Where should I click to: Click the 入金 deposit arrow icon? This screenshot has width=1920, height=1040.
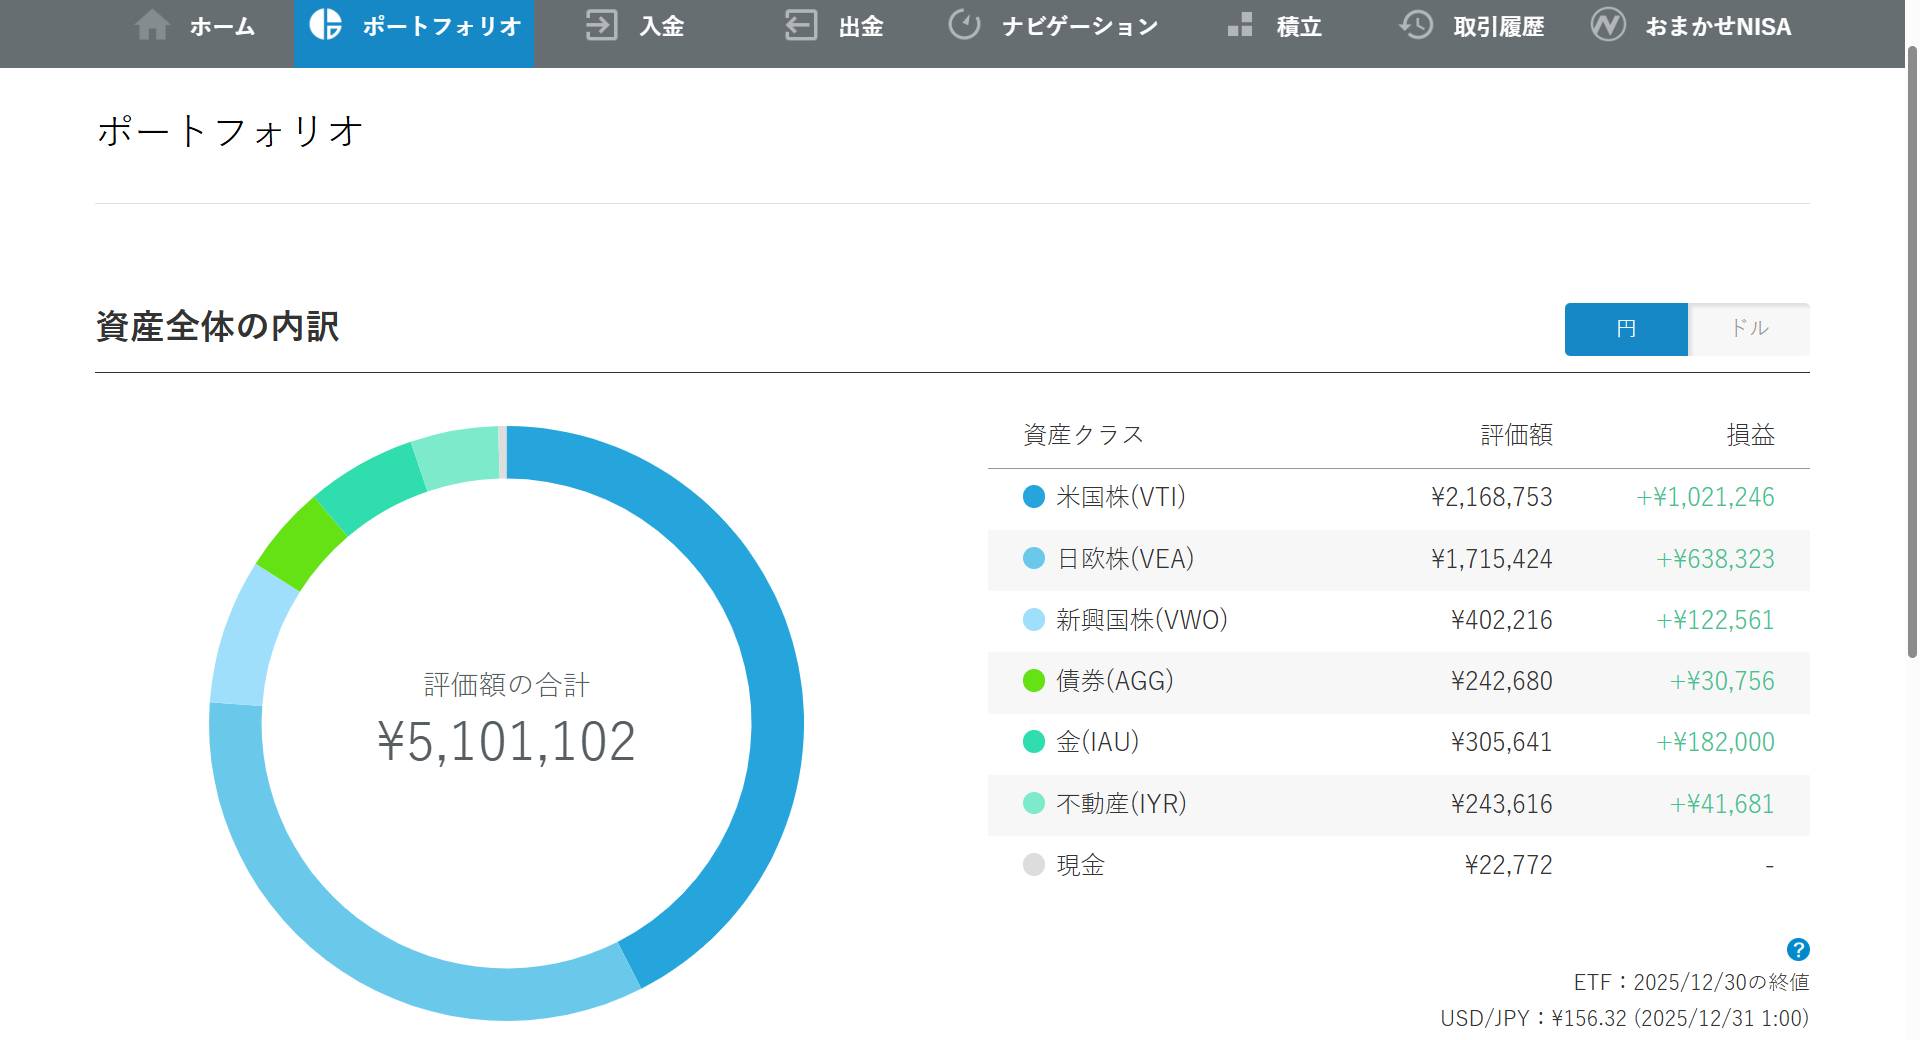(x=601, y=26)
